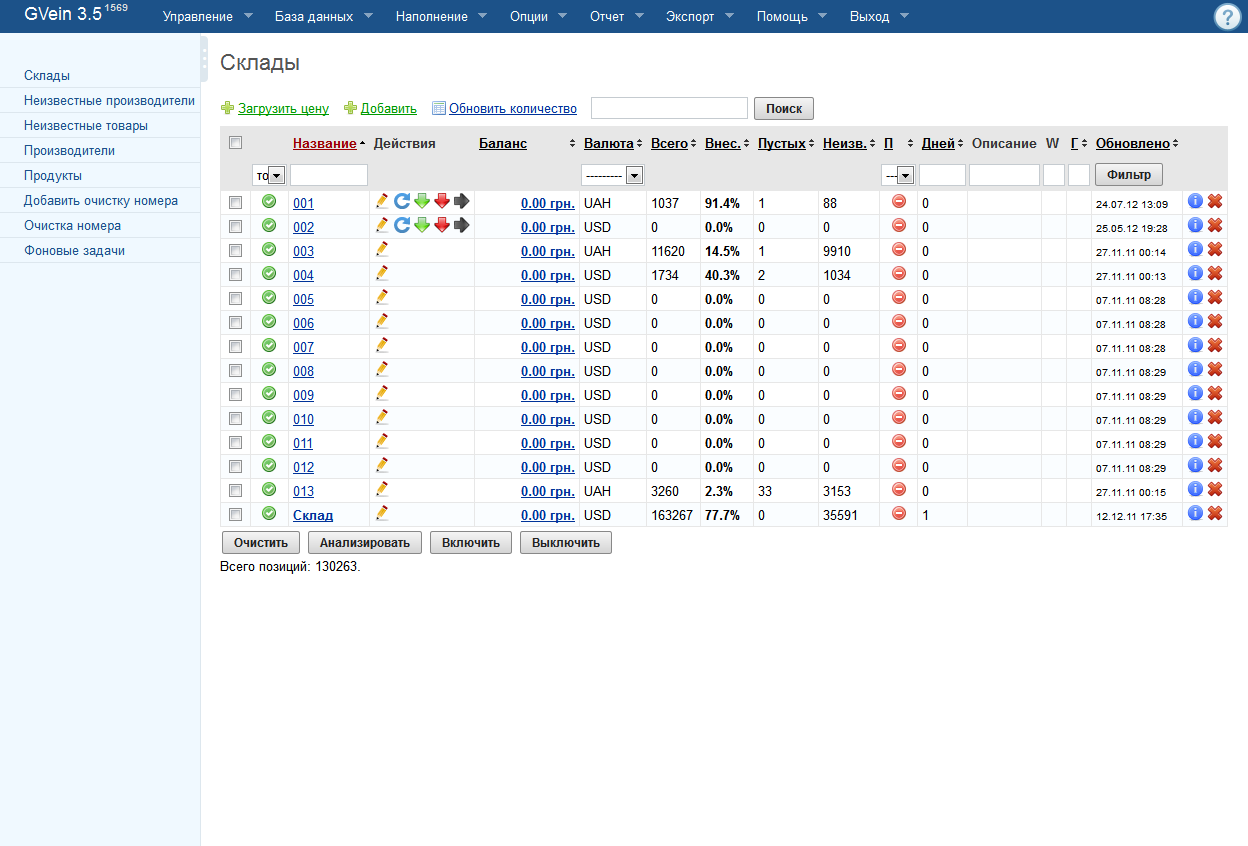Click the search text field next to Поиск
This screenshot has width=1248, height=846.
click(669, 108)
